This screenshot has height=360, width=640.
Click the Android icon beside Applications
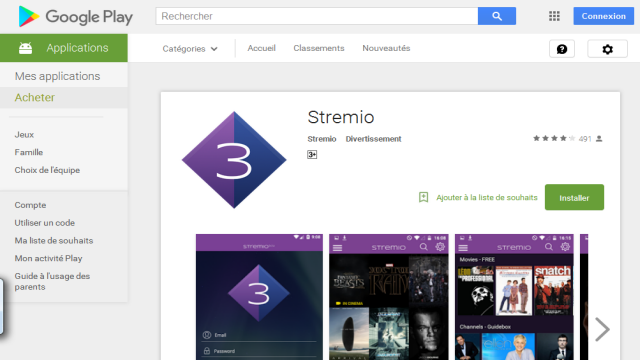pos(25,48)
